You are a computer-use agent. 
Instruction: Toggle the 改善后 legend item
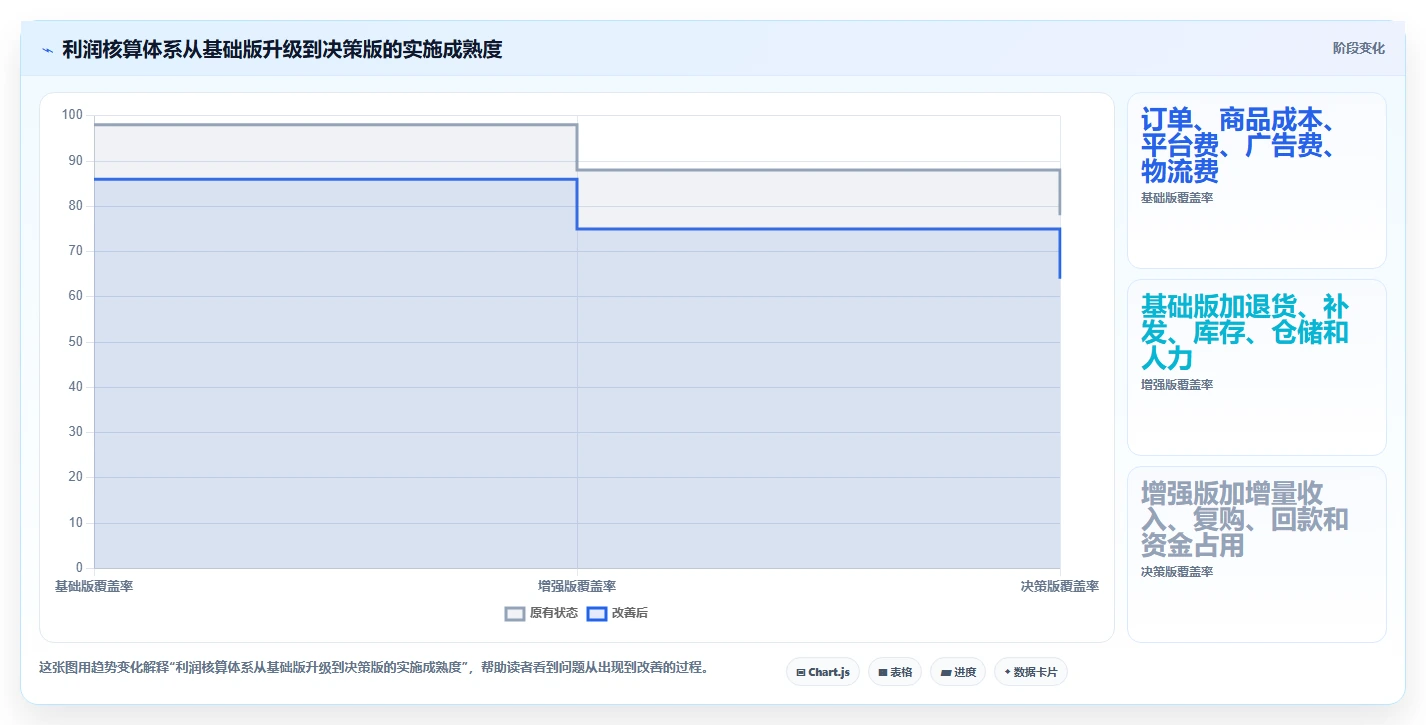tap(617, 613)
